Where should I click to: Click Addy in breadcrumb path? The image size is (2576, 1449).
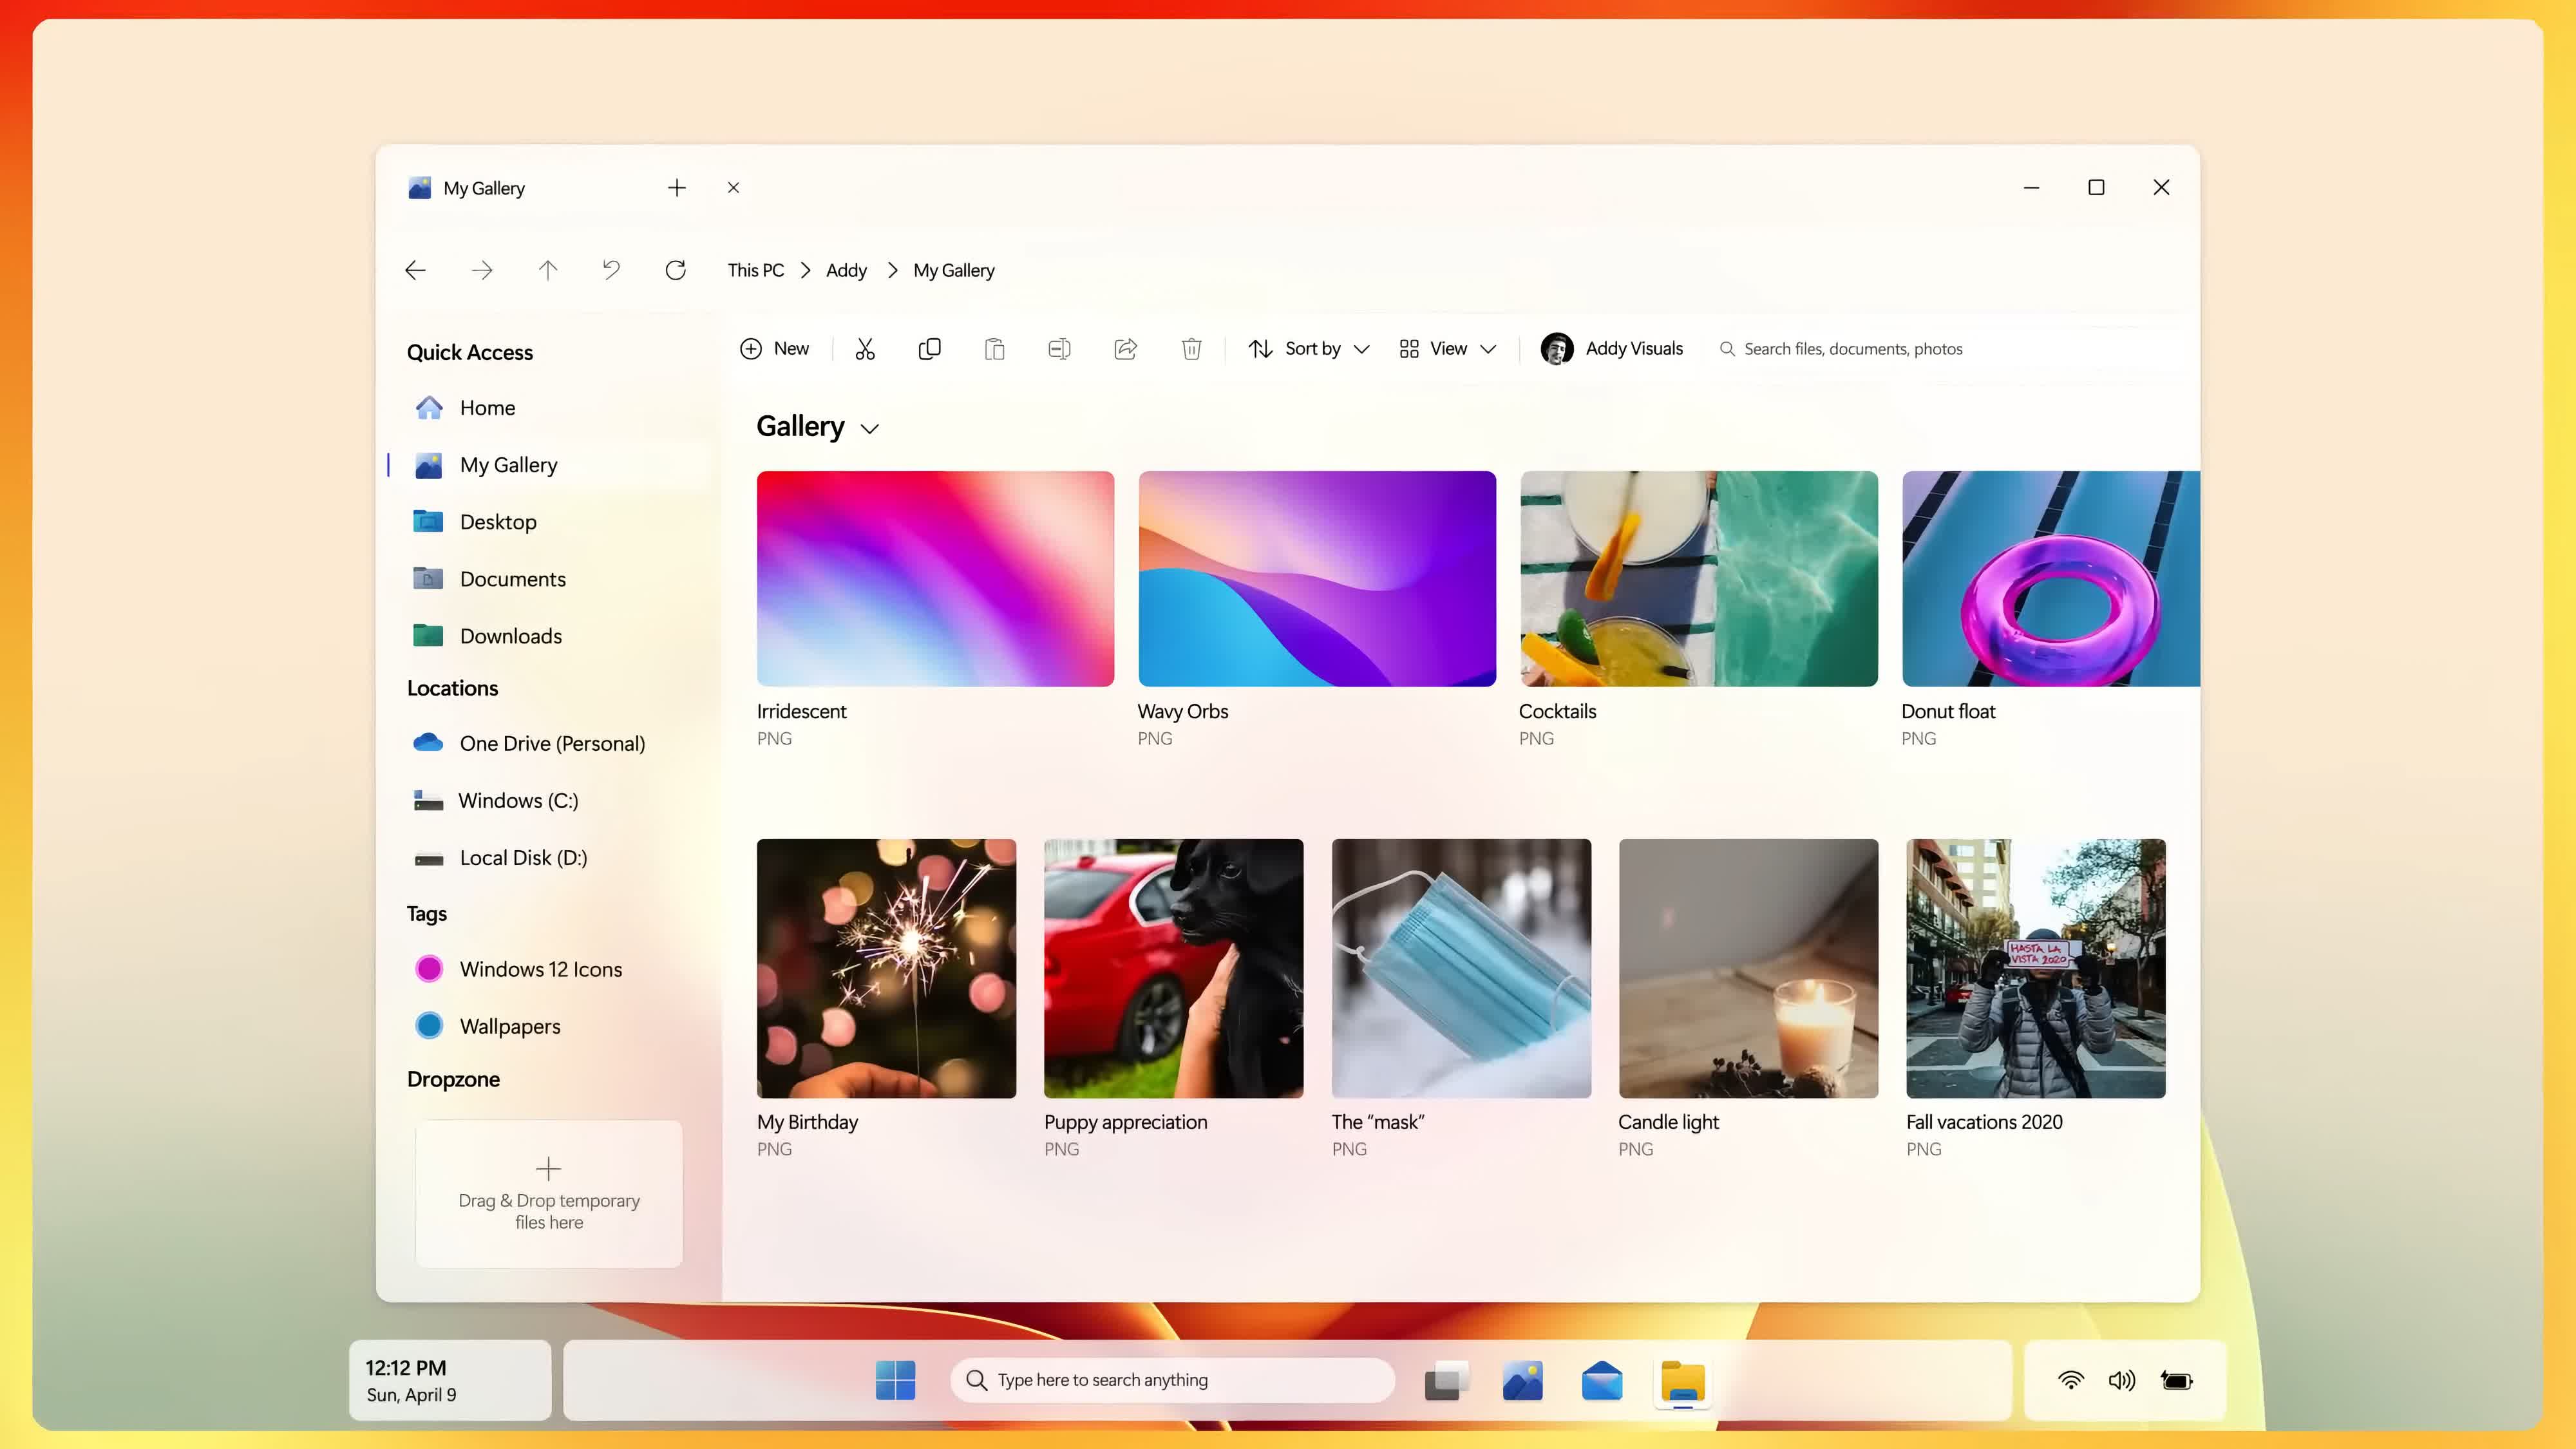click(846, 270)
